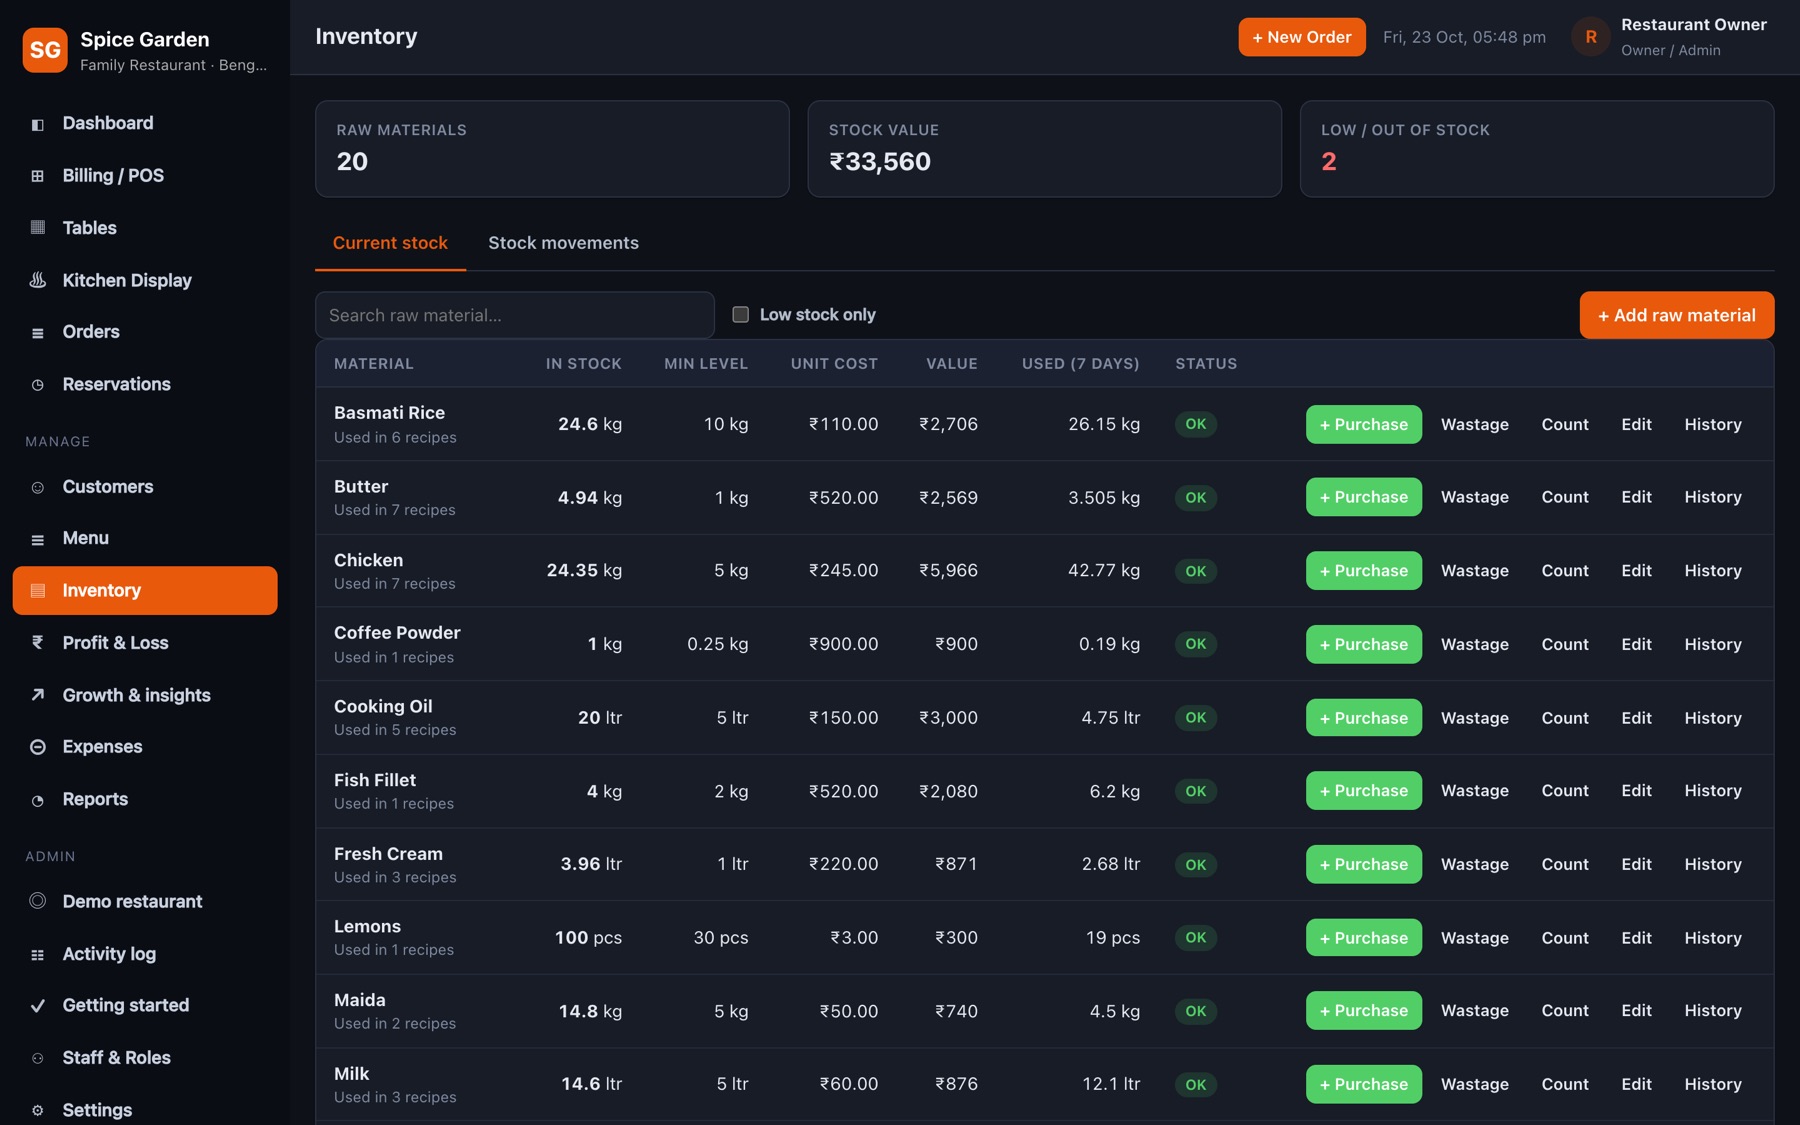Screen dimensions: 1800x1125
Task: Purchase more Basmati Rice
Action: (1364, 424)
